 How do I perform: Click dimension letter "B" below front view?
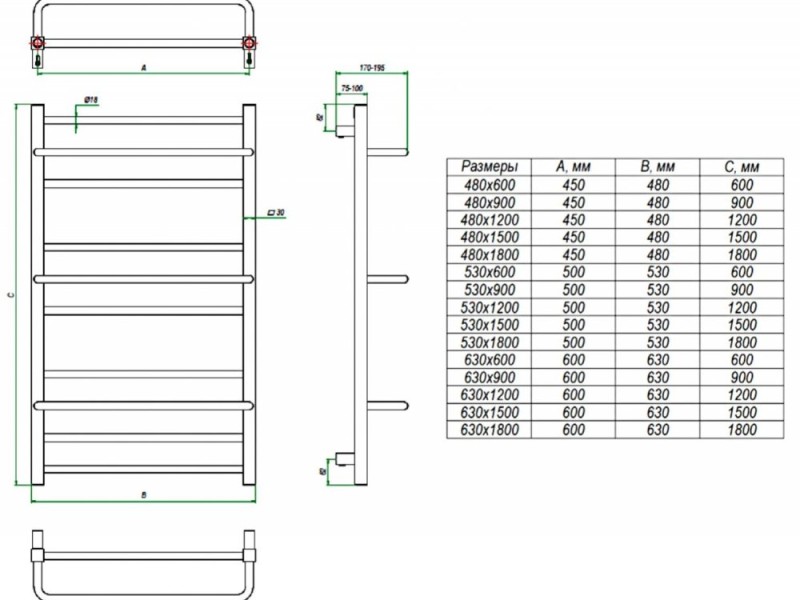(144, 495)
